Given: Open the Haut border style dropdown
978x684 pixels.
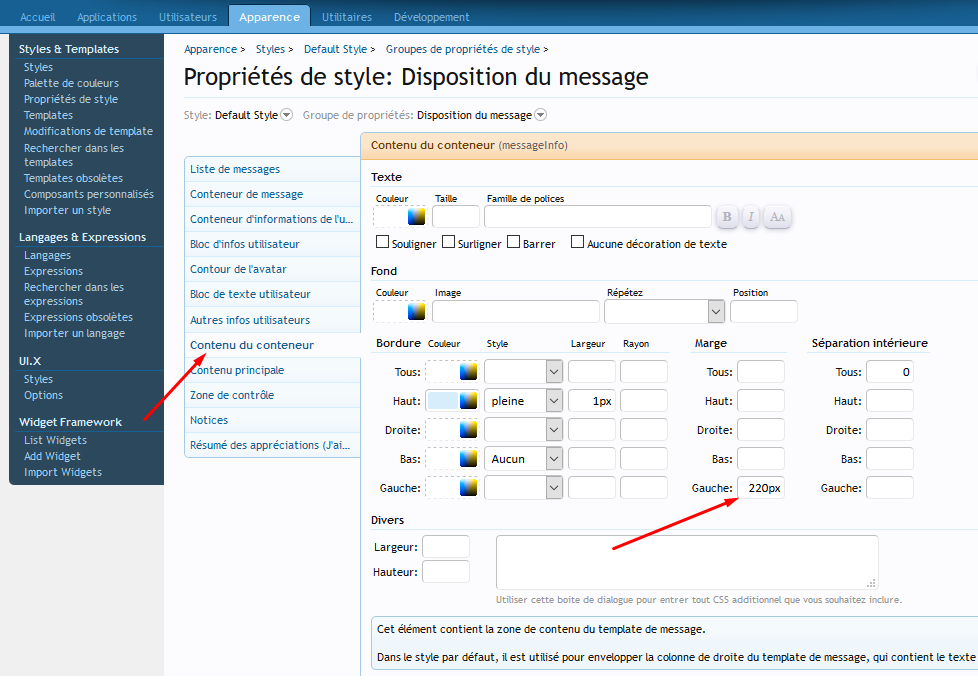Looking at the screenshot, I should [x=554, y=401].
